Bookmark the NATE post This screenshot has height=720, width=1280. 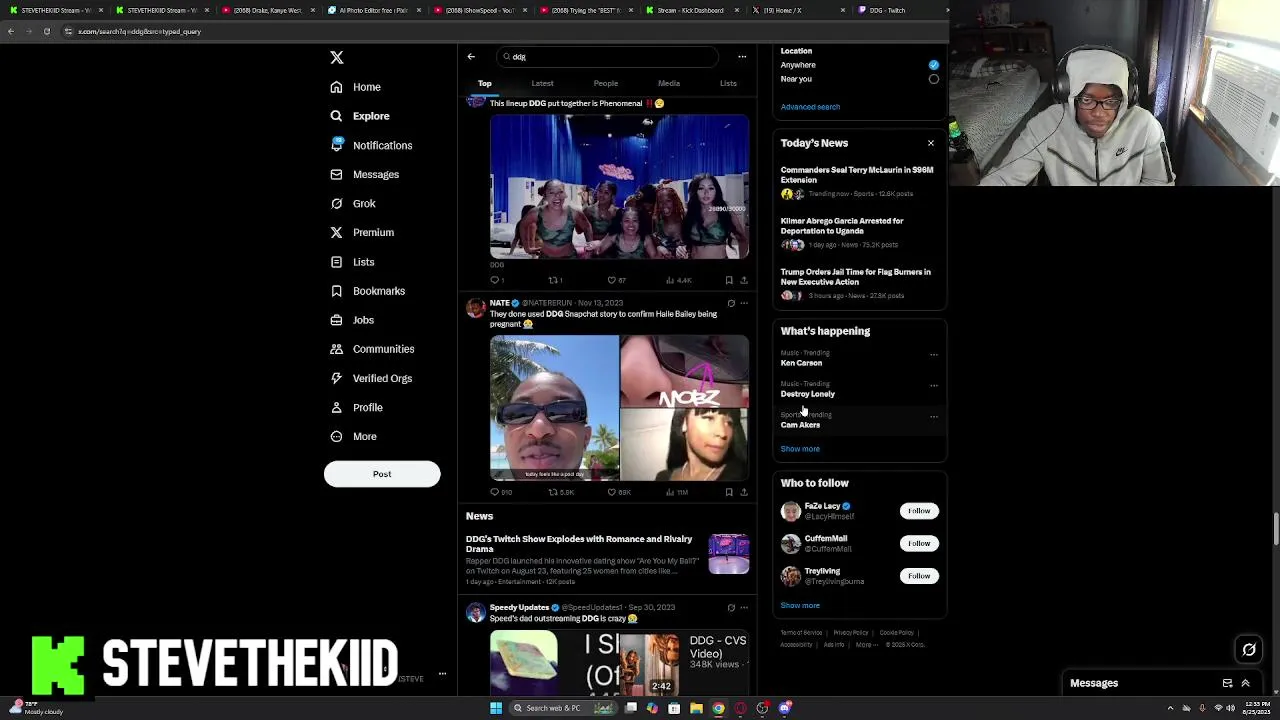pyautogui.click(x=729, y=492)
